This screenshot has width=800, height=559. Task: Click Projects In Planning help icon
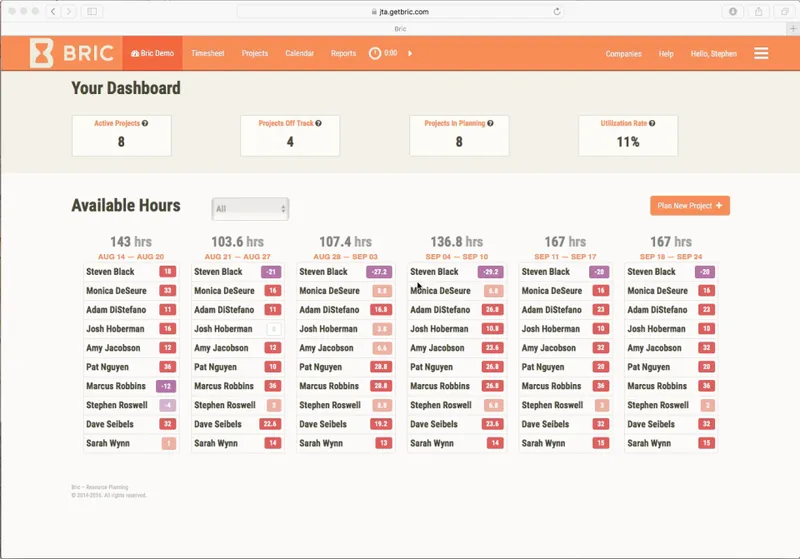490,123
